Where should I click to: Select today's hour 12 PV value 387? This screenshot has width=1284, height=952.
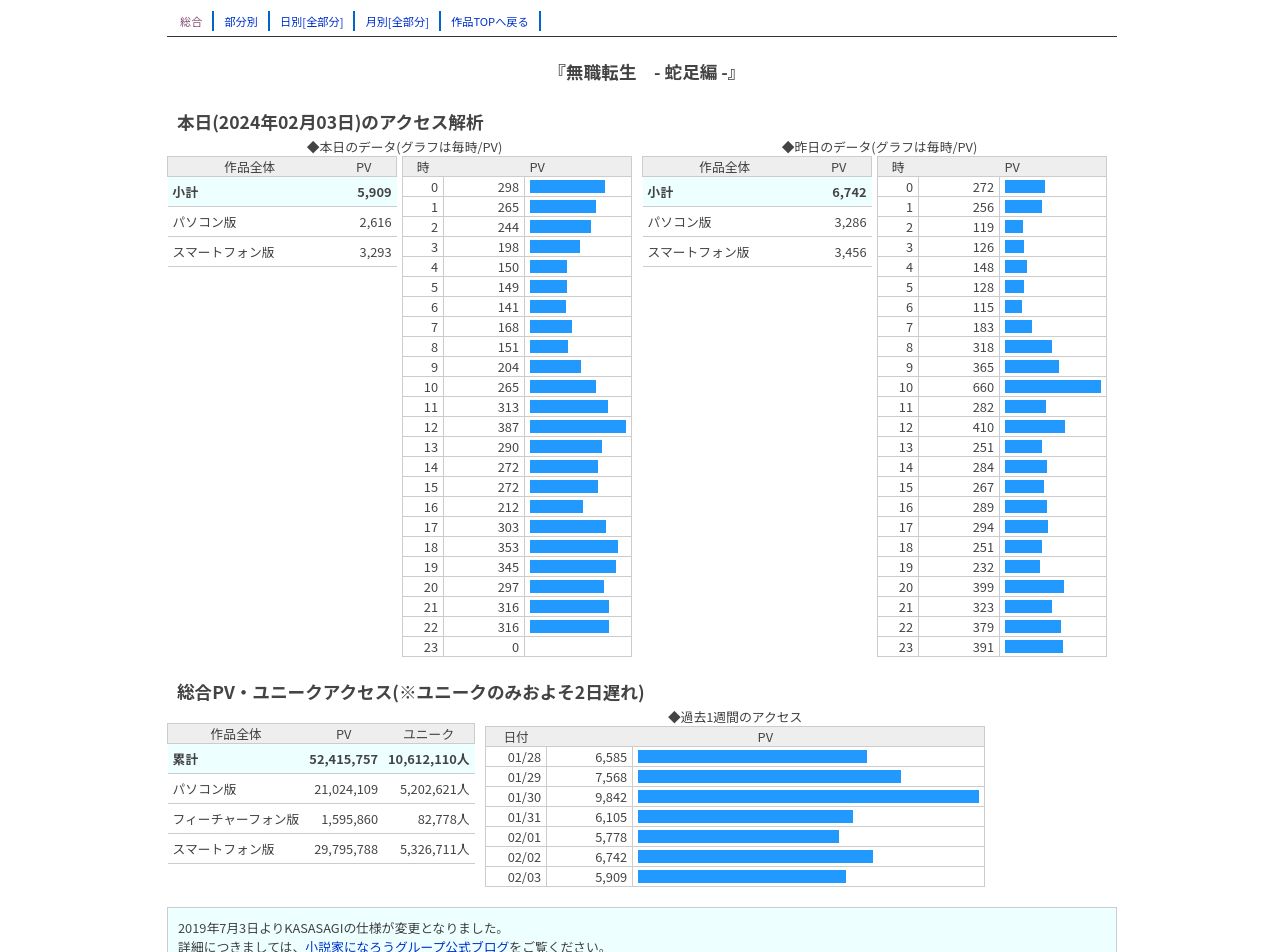pyautogui.click(x=508, y=427)
